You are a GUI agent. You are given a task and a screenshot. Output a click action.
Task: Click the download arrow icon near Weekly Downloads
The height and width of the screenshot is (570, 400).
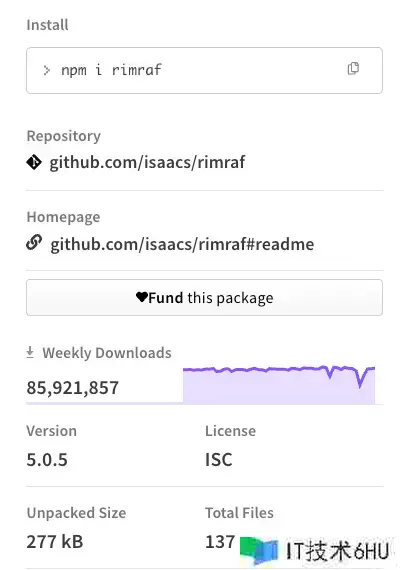coord(30,352)
